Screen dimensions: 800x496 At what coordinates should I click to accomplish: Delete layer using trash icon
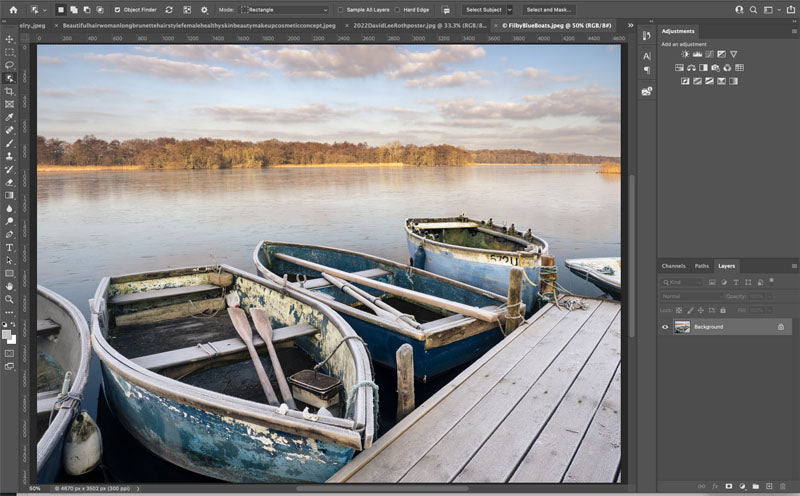point(784,487)
